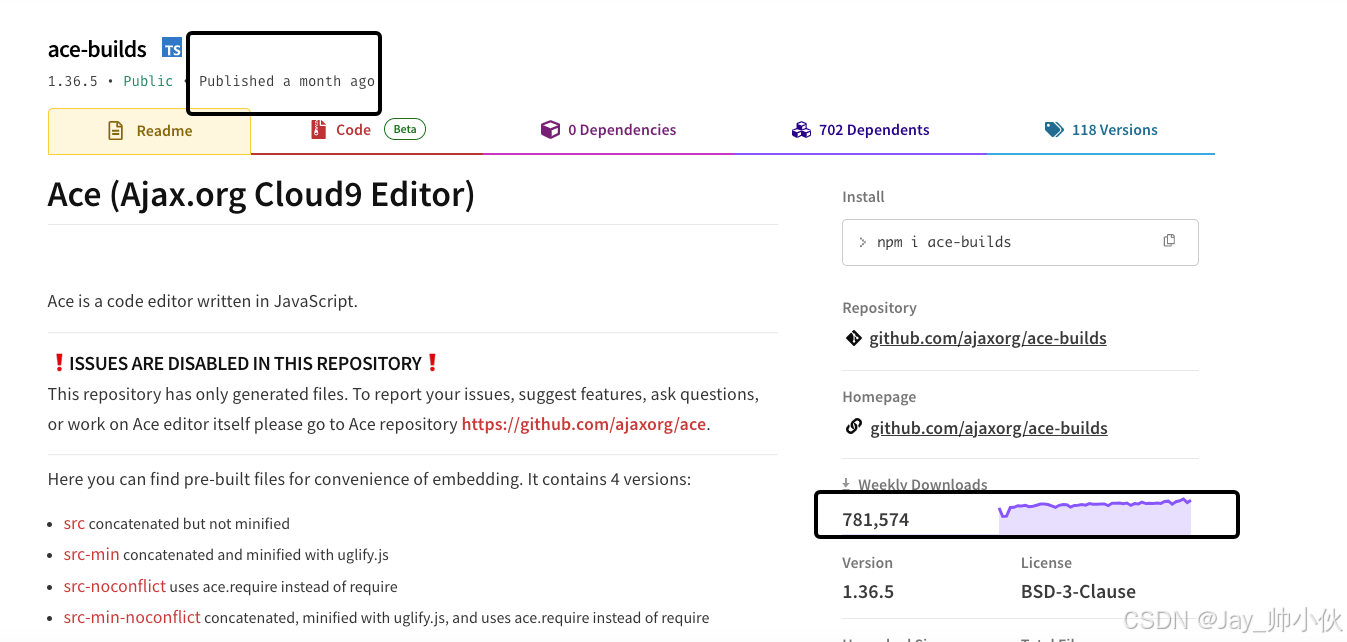This screenshot has height=642, width=1347.
Task: Click the Weekly Downloads arrow icon
Action: pos(848,484)
